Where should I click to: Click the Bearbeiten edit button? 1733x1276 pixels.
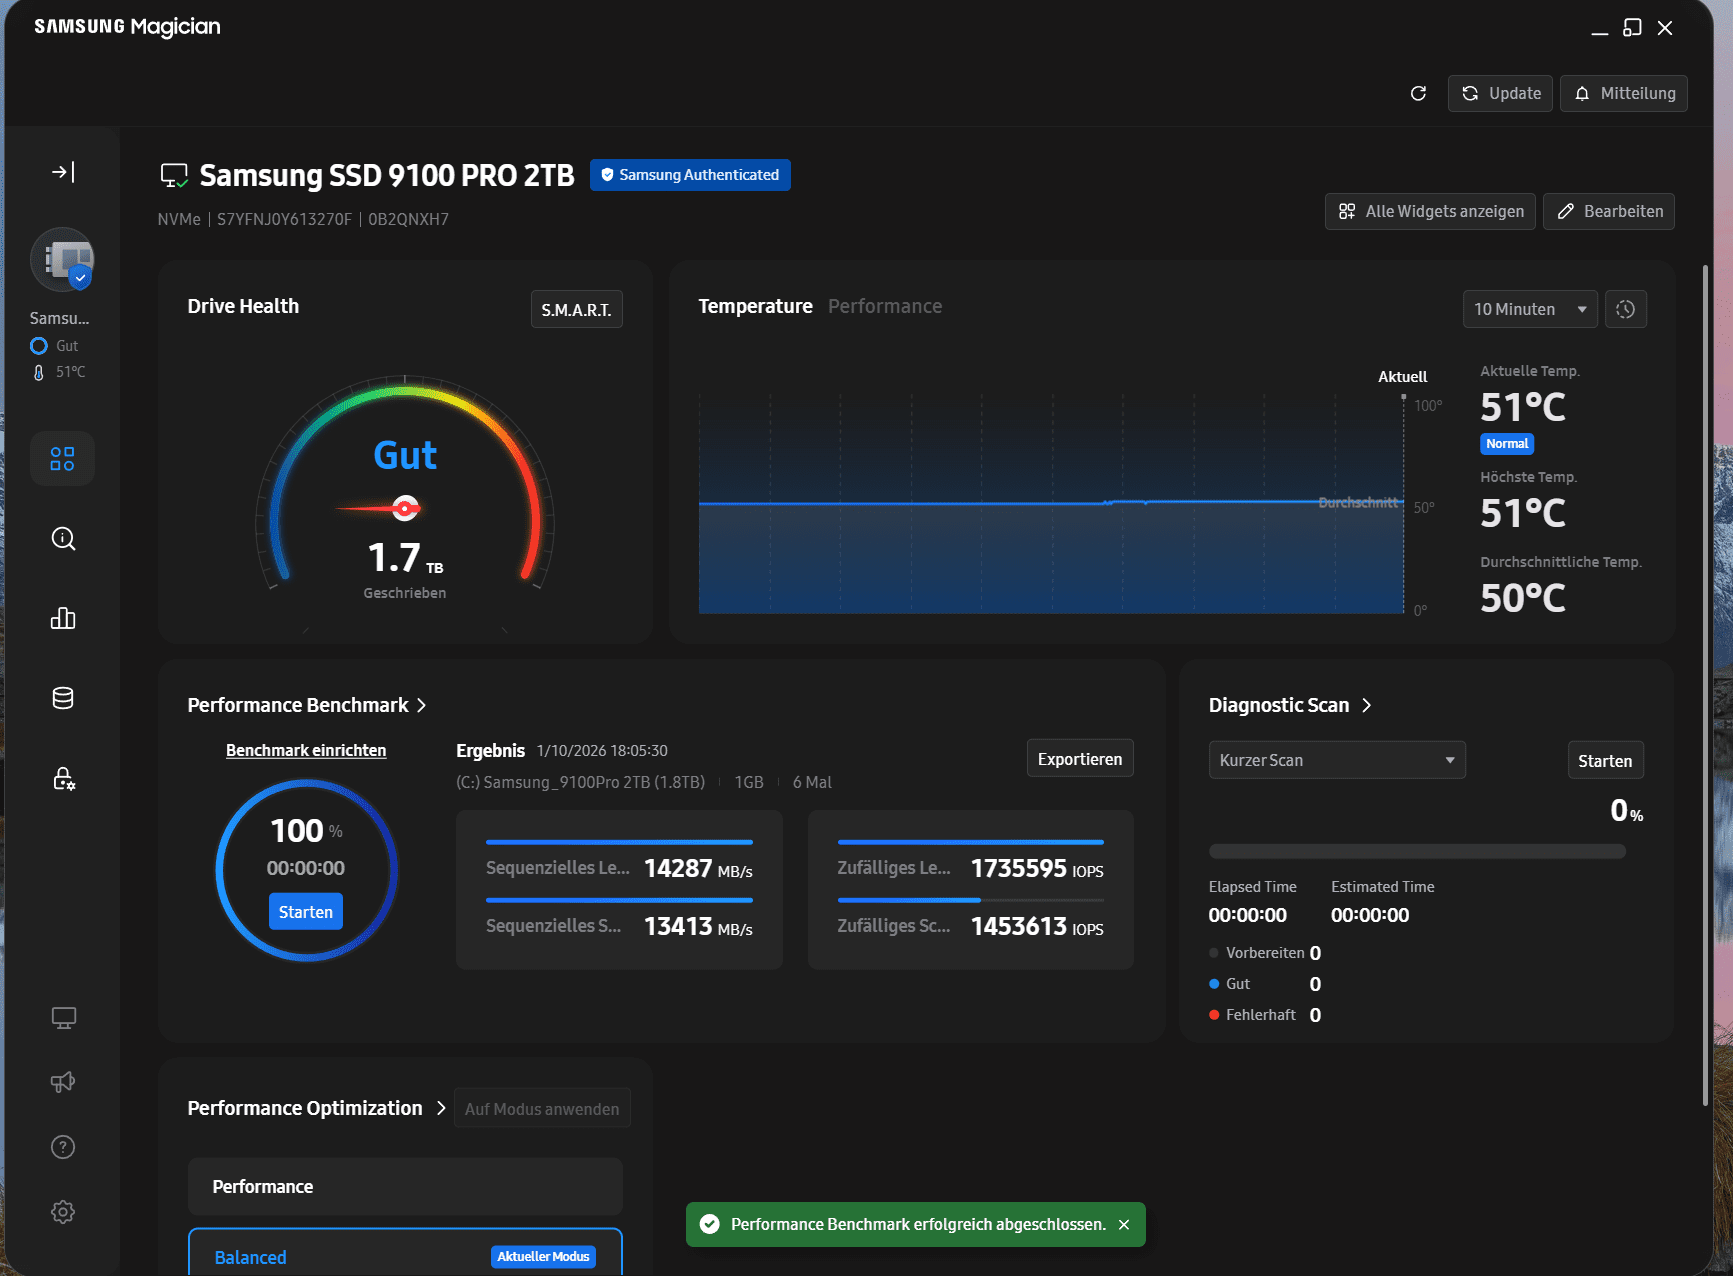(1609, 211)
